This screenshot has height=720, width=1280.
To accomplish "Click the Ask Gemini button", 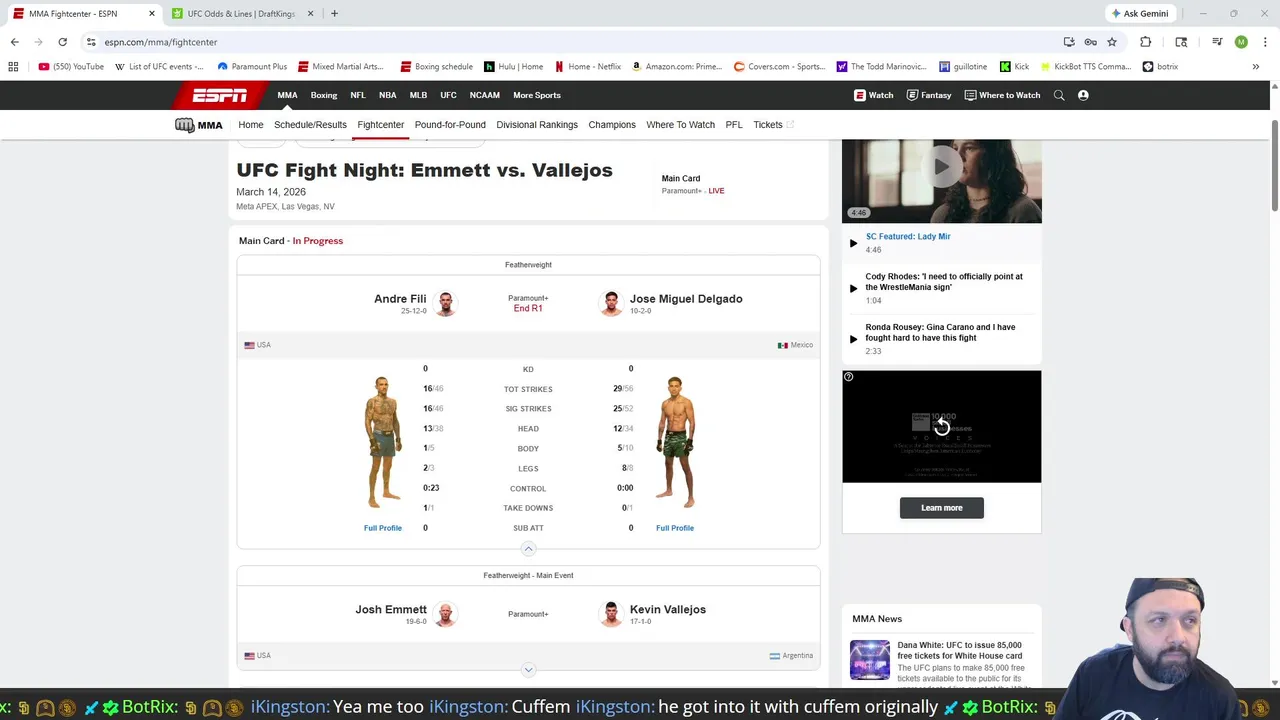I will pyautogui.click(x=1139, y=13).
